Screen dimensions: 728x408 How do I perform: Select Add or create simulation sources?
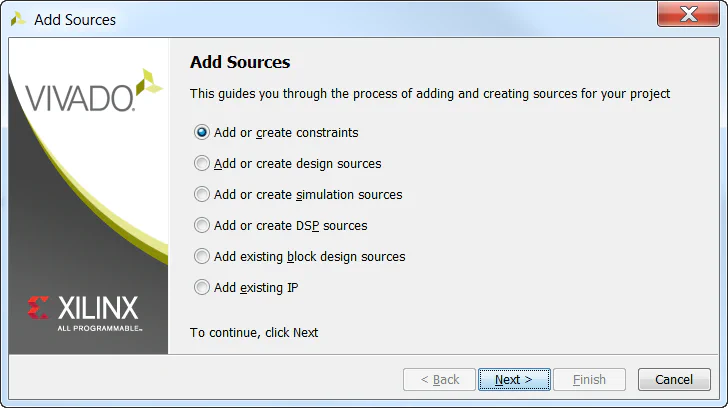tap(203, 194)
